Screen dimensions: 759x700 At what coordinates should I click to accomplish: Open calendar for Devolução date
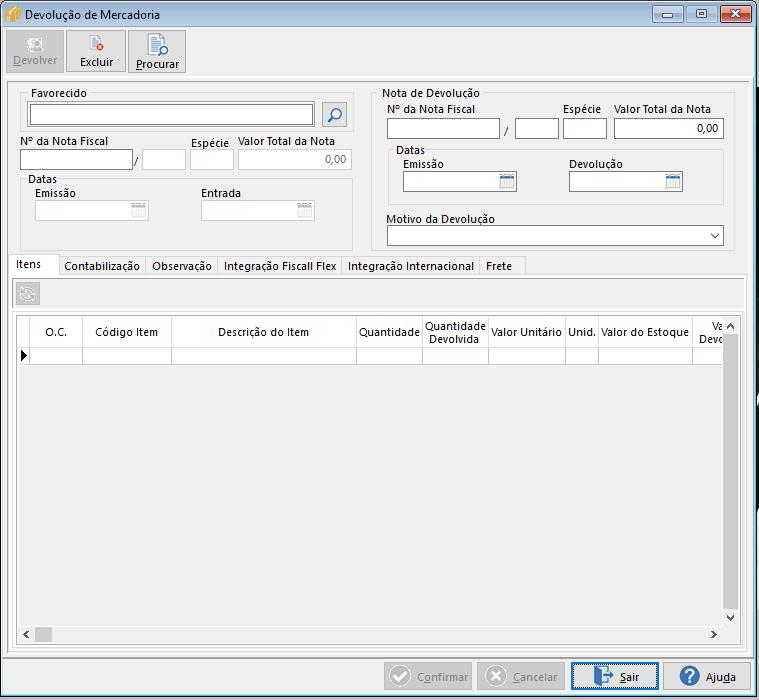pos(673,182)
